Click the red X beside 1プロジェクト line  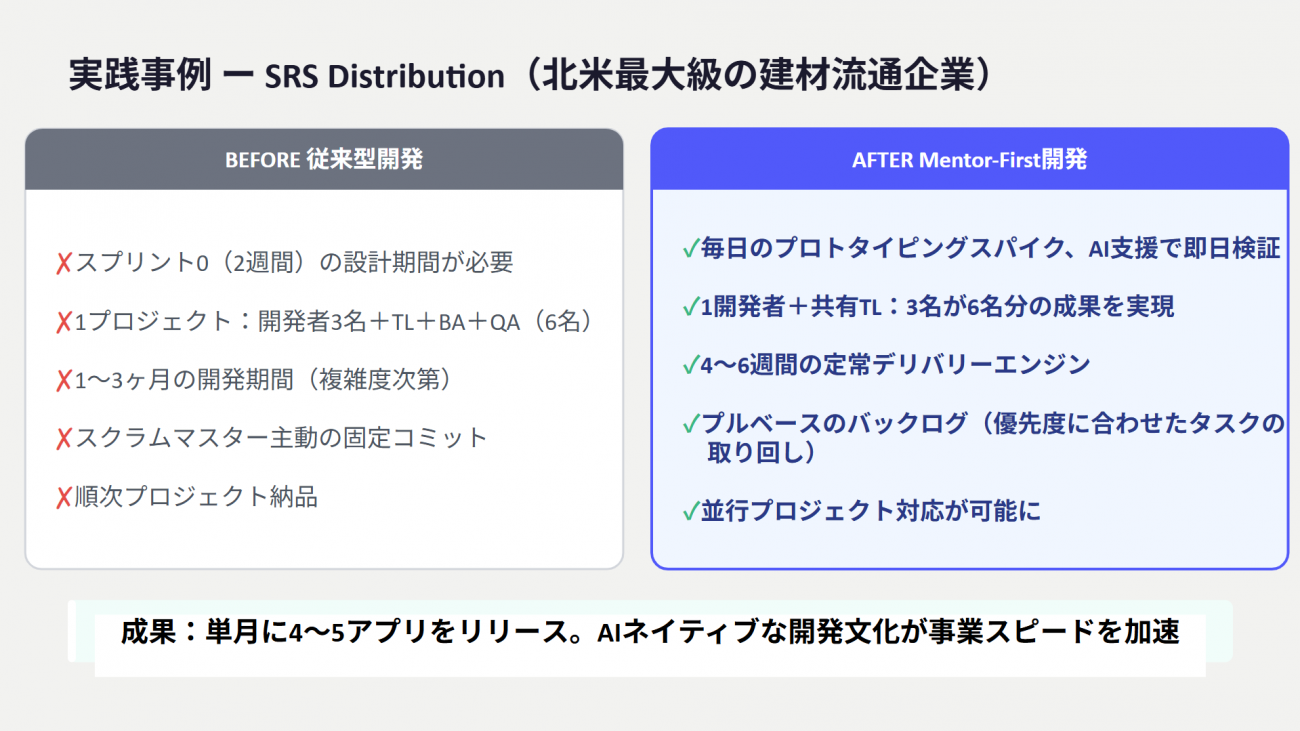coord(64,322)
